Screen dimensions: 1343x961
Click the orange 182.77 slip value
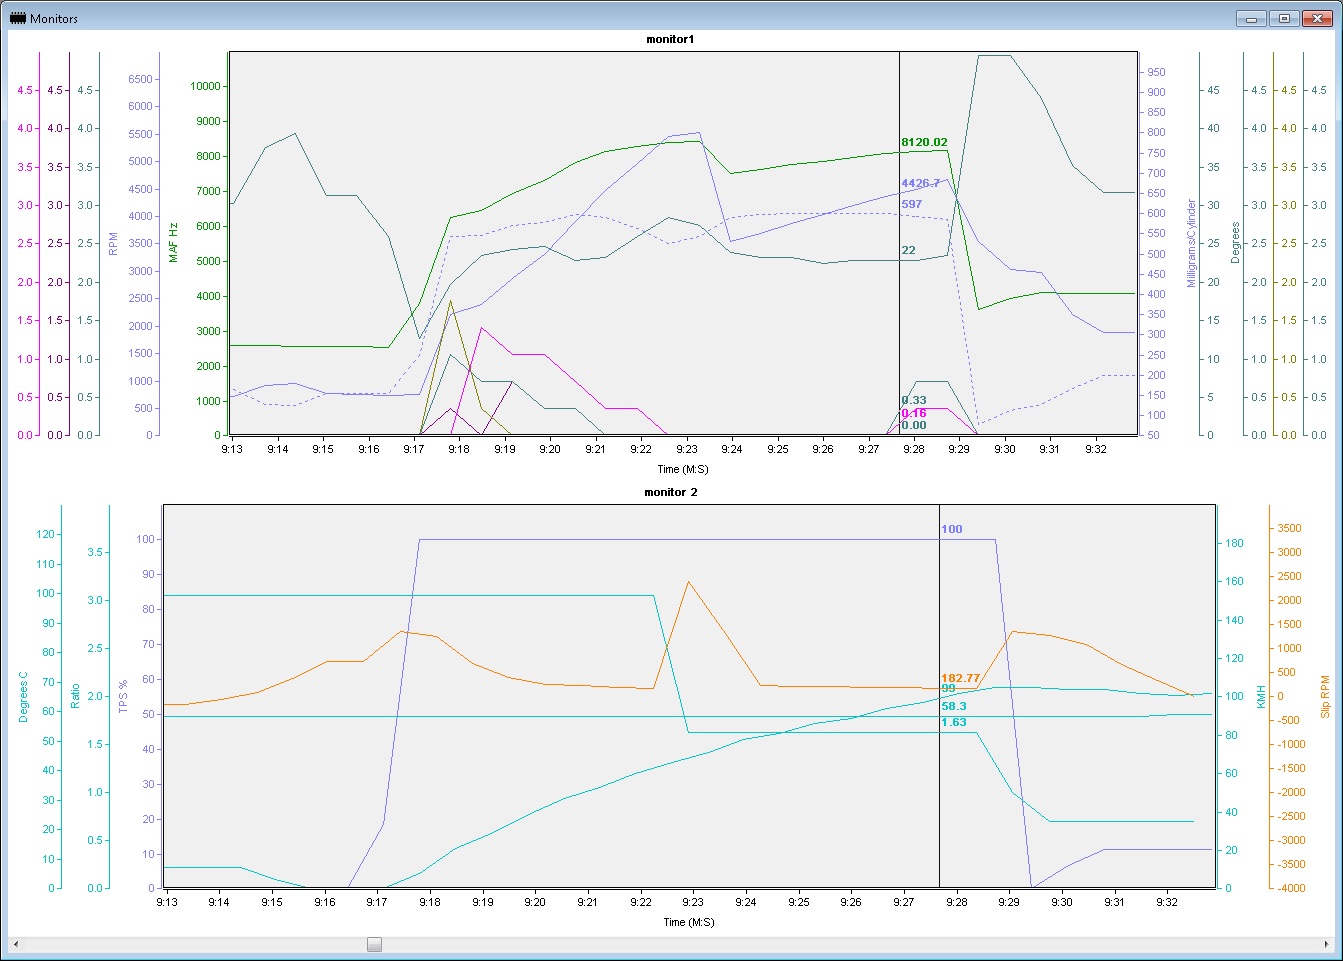(960, 678)
